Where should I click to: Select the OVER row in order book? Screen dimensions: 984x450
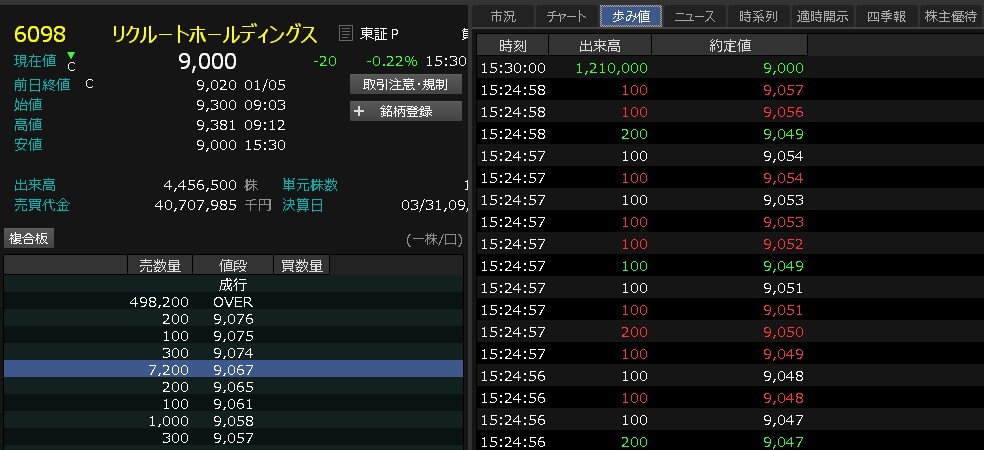click(233, 301)
